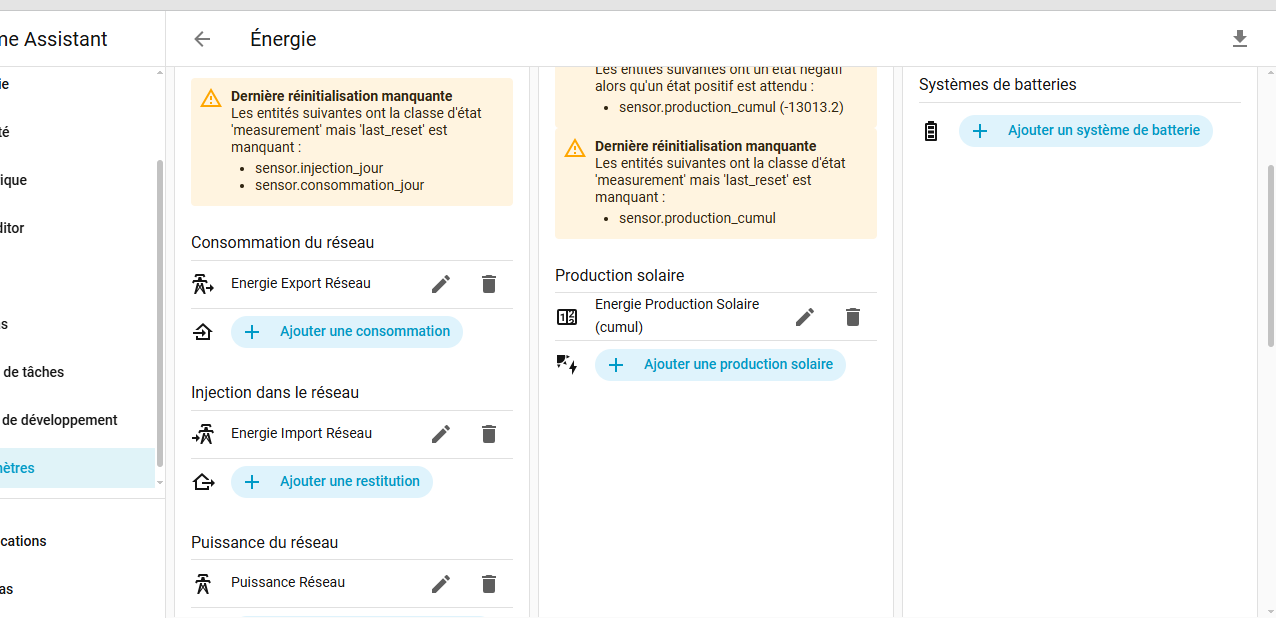Delete the Energie Export Réseau entry
The height and width of the screenshot is (618, 1276).
(489, 284)
